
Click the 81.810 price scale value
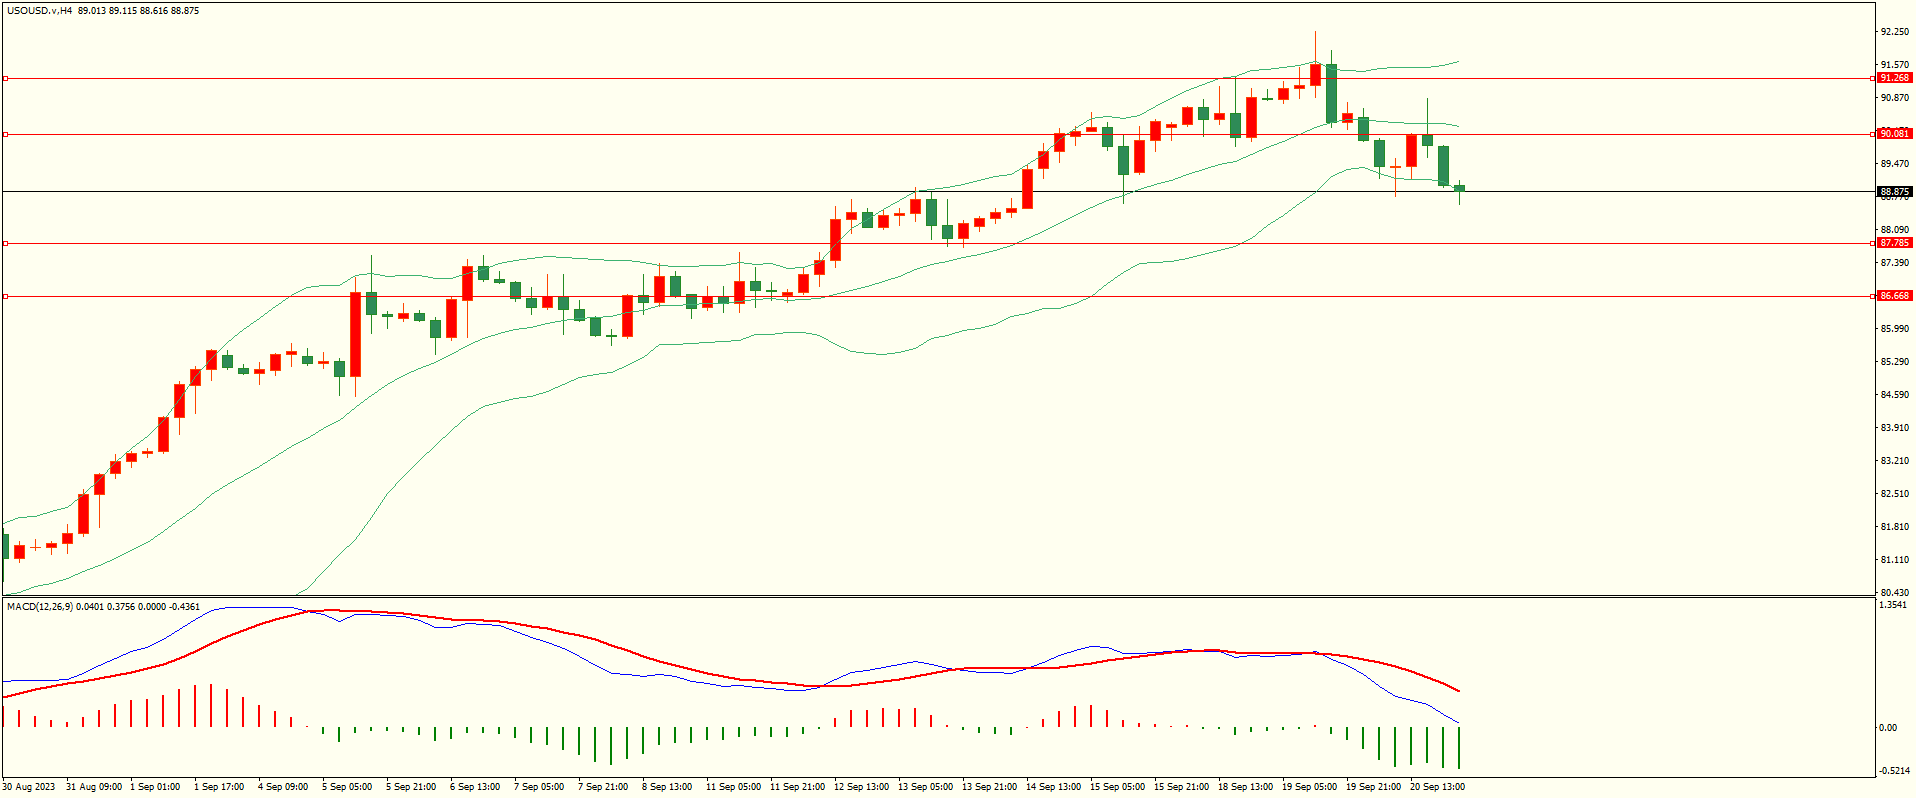pyautogui.click(x=1894, y=527)
